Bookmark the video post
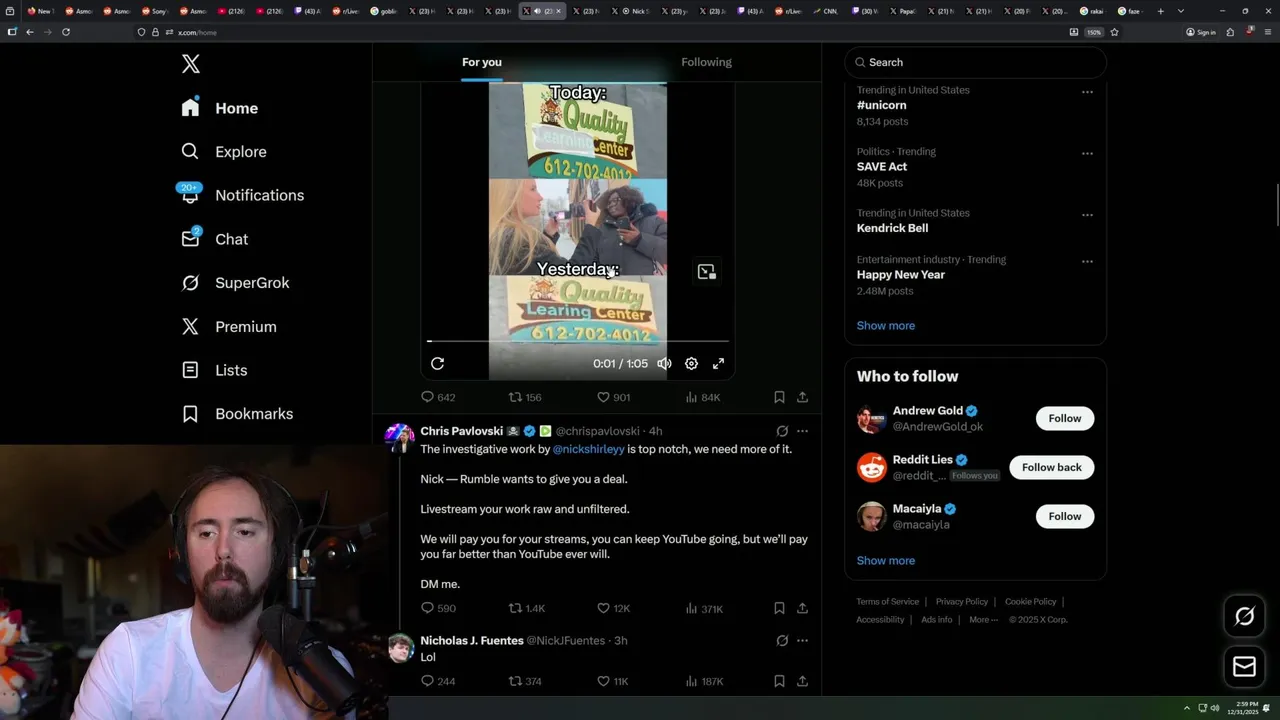This screenshot has width=1280, height=720. coord(779,397)
